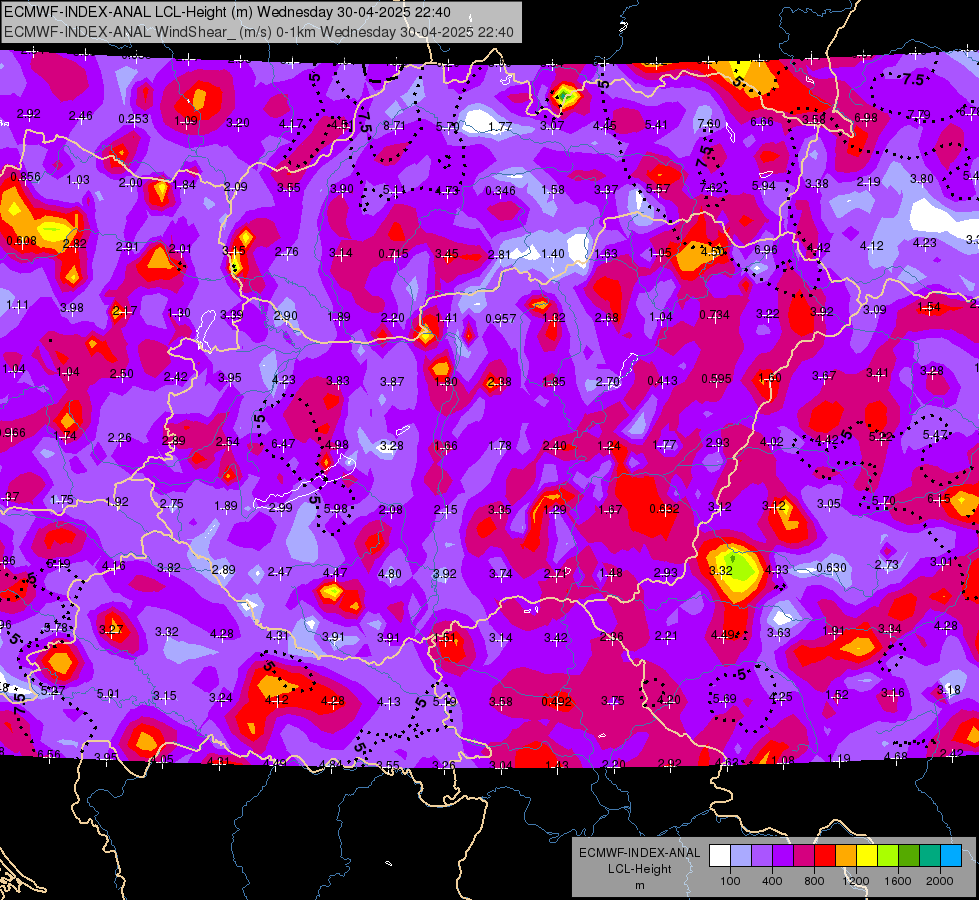This screenshot has width=979, height=900.
Task: Select the red swatch in the legend
Action: click(825, 856)
